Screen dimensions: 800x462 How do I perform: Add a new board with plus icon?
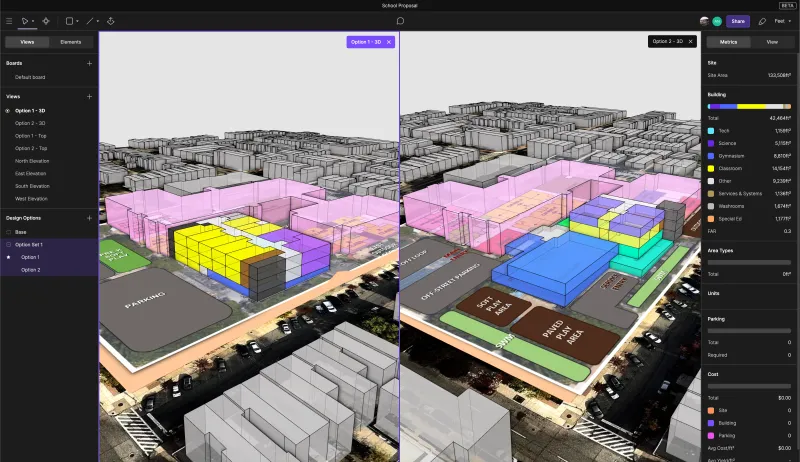point(89,63)
